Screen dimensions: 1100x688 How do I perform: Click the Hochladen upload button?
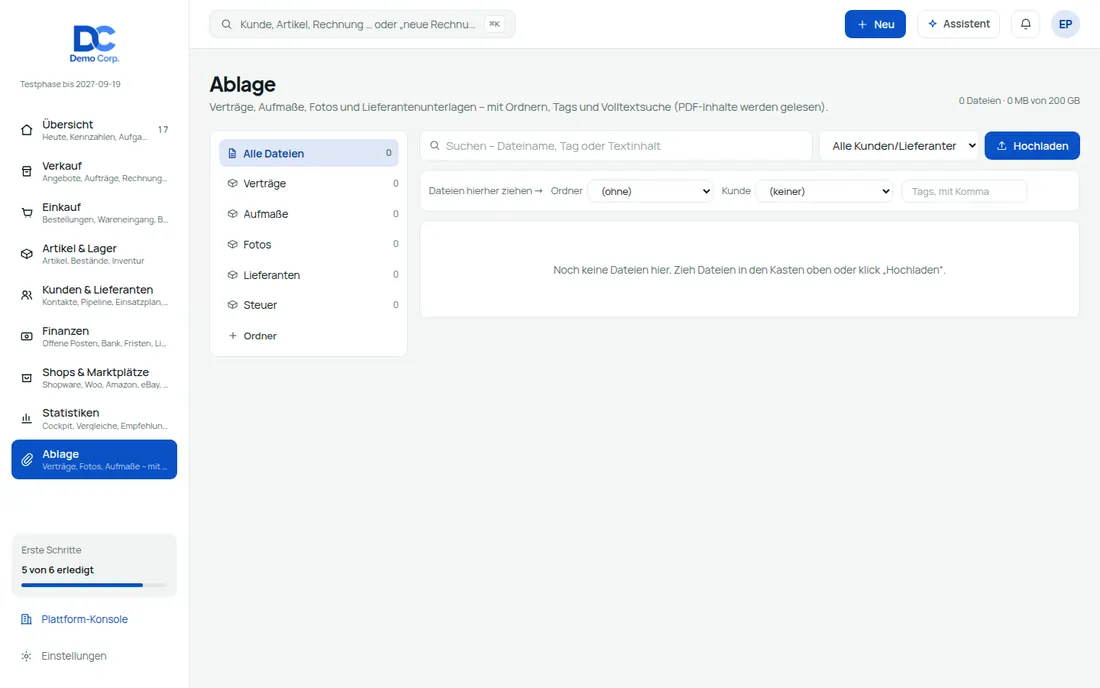pyautogui.click(x=1032, y=146)
